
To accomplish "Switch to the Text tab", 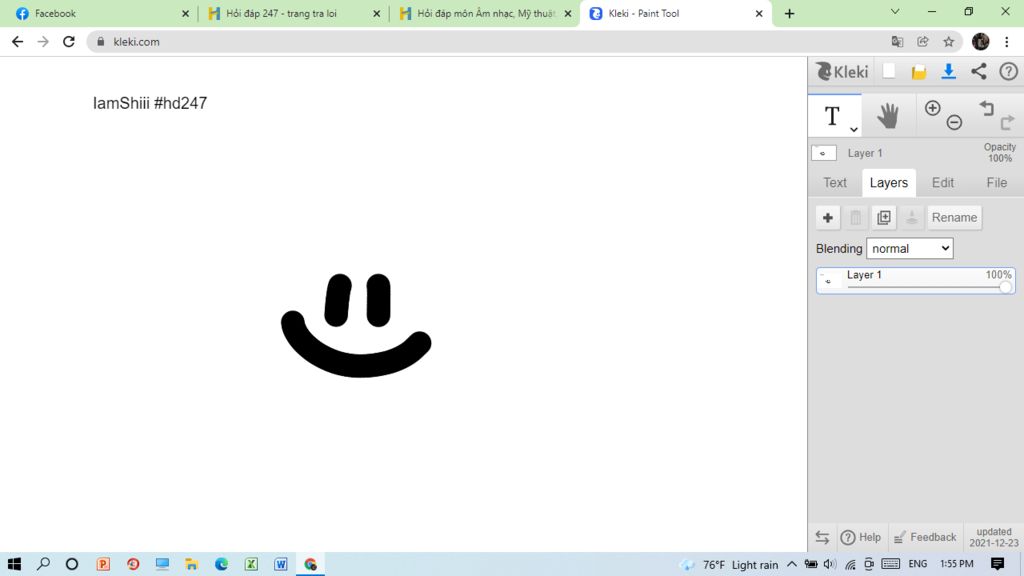I will point(835,183).
